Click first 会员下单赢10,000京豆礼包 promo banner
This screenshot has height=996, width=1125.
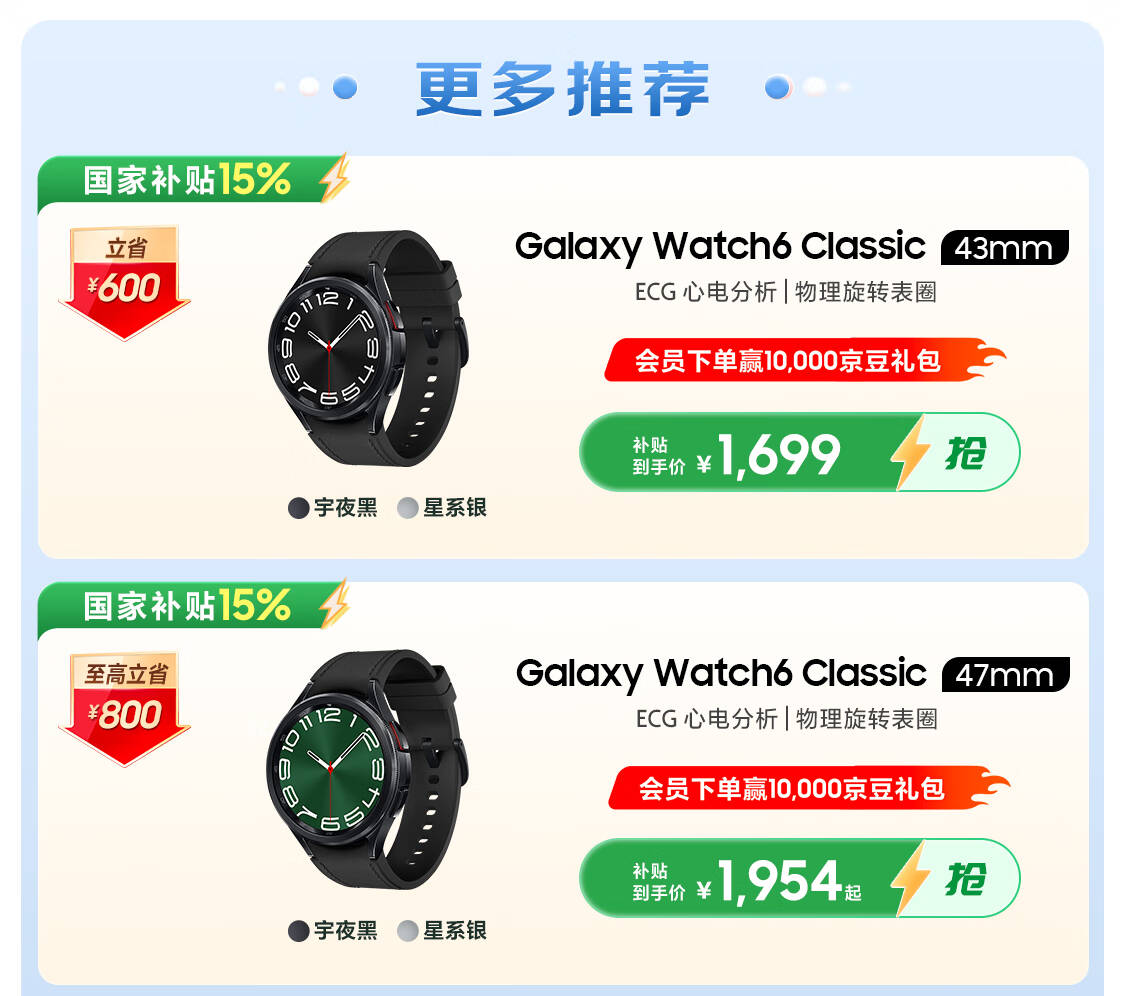pyautogui.click(x=805, y=360)
